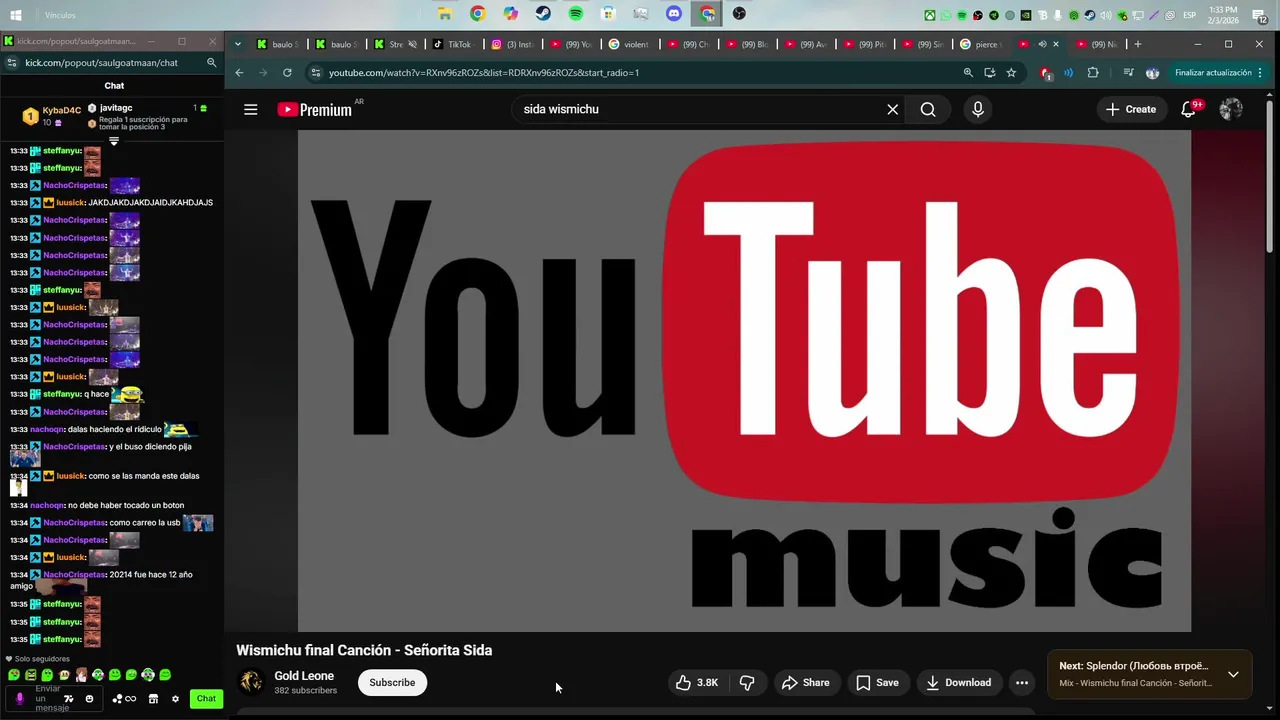Open the 7TV emote menu in chat input
This screenshot has width=1280, height=720.
(69, 699)
